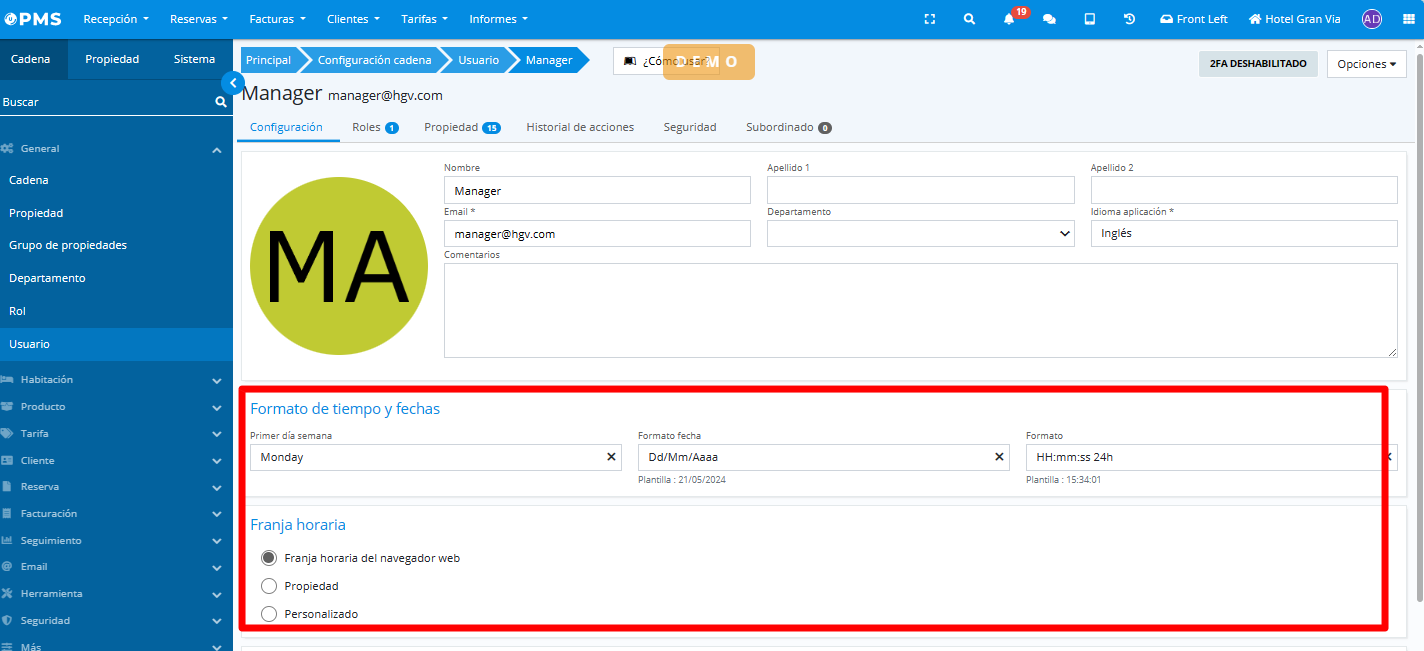Select the Propiedad time zone radio button

coord(269,586)
